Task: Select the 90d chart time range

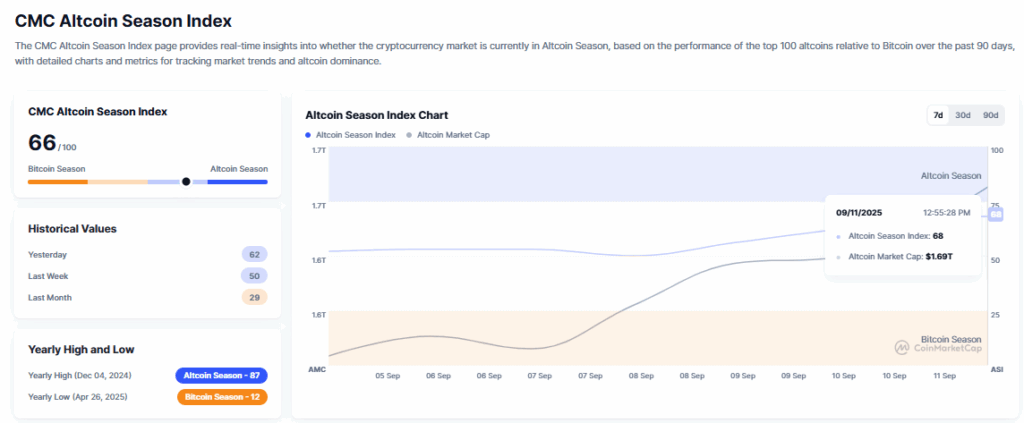Action: click(x=990, y=115)
